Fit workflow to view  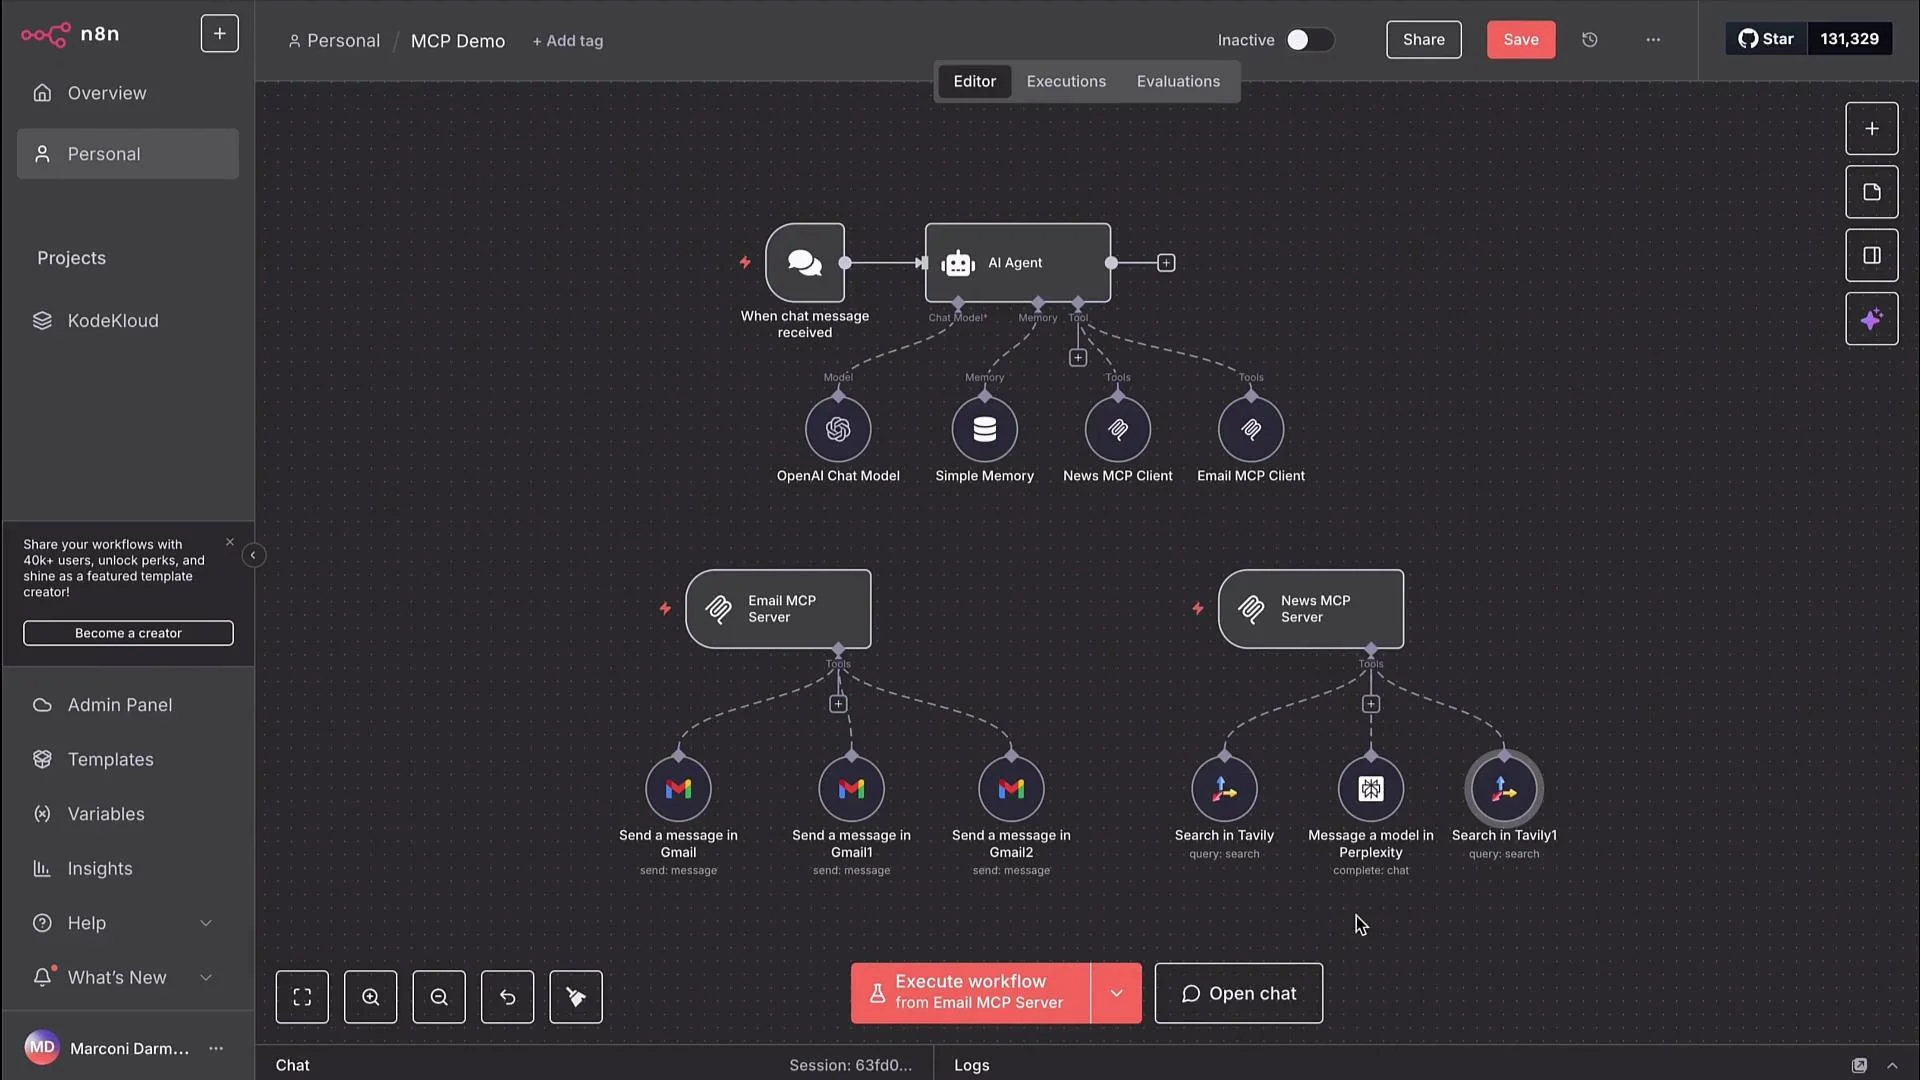(302, 997)
